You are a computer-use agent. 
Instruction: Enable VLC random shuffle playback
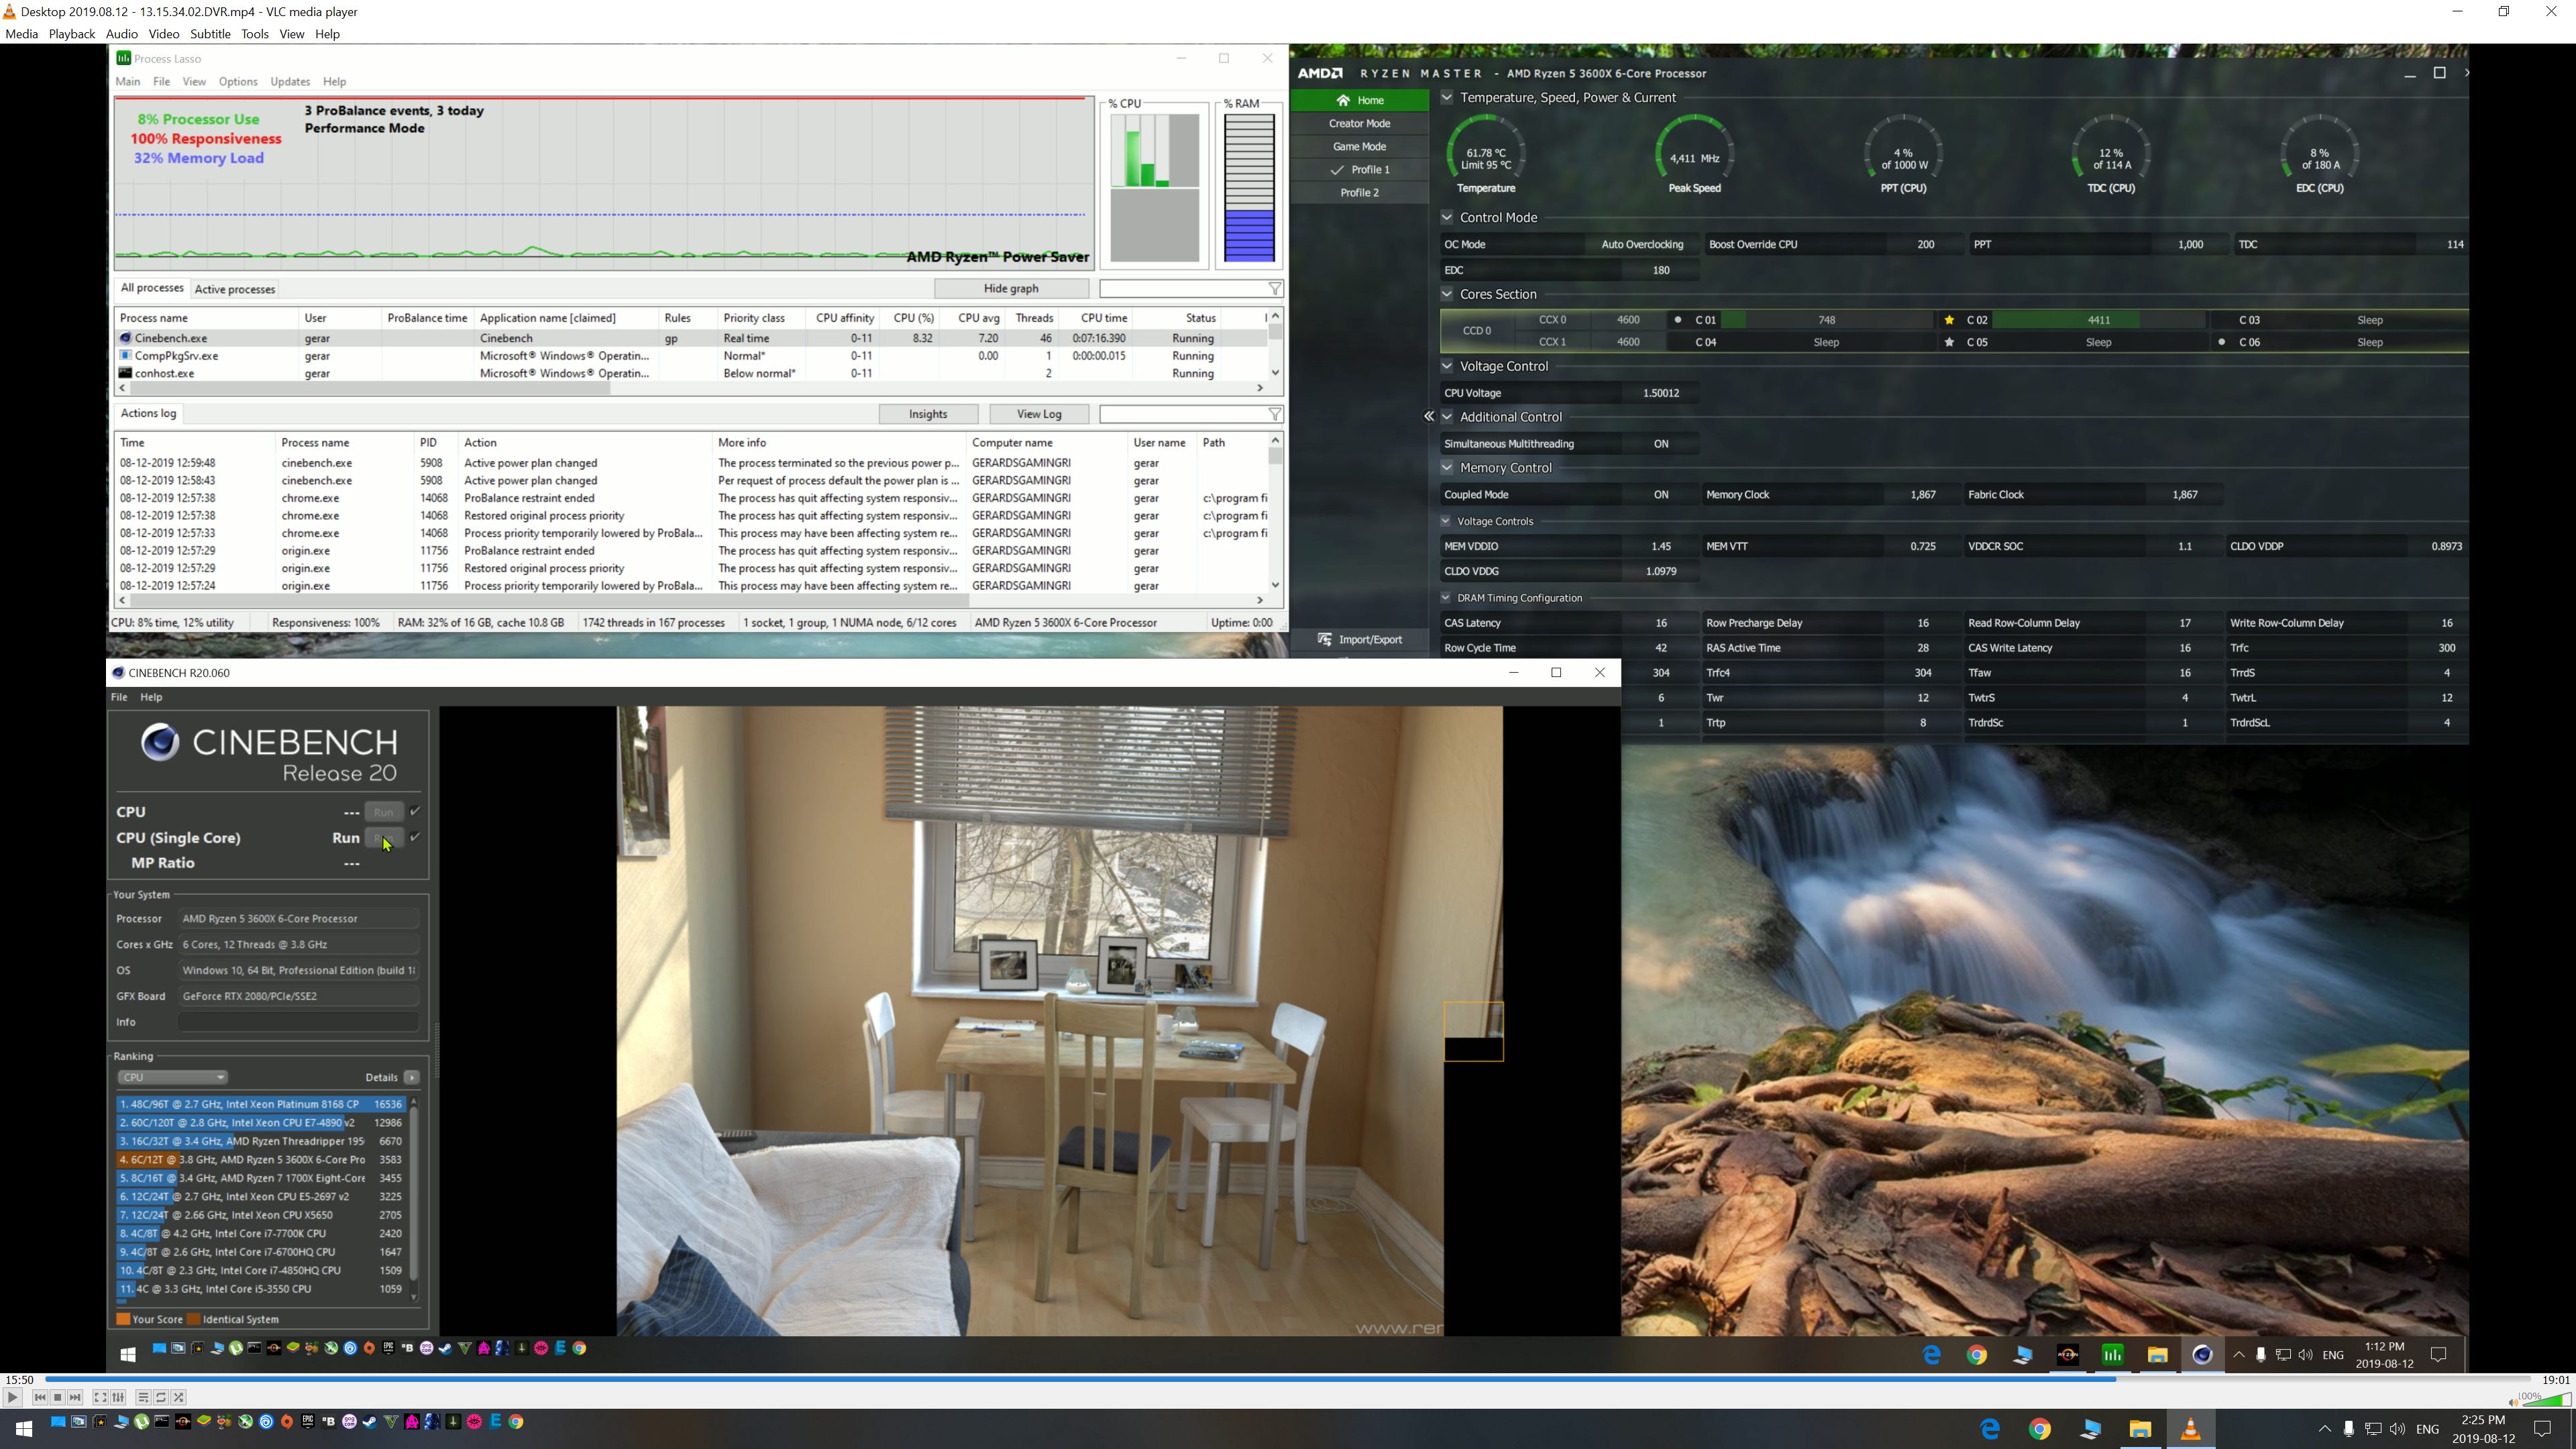pos(179,1397)
